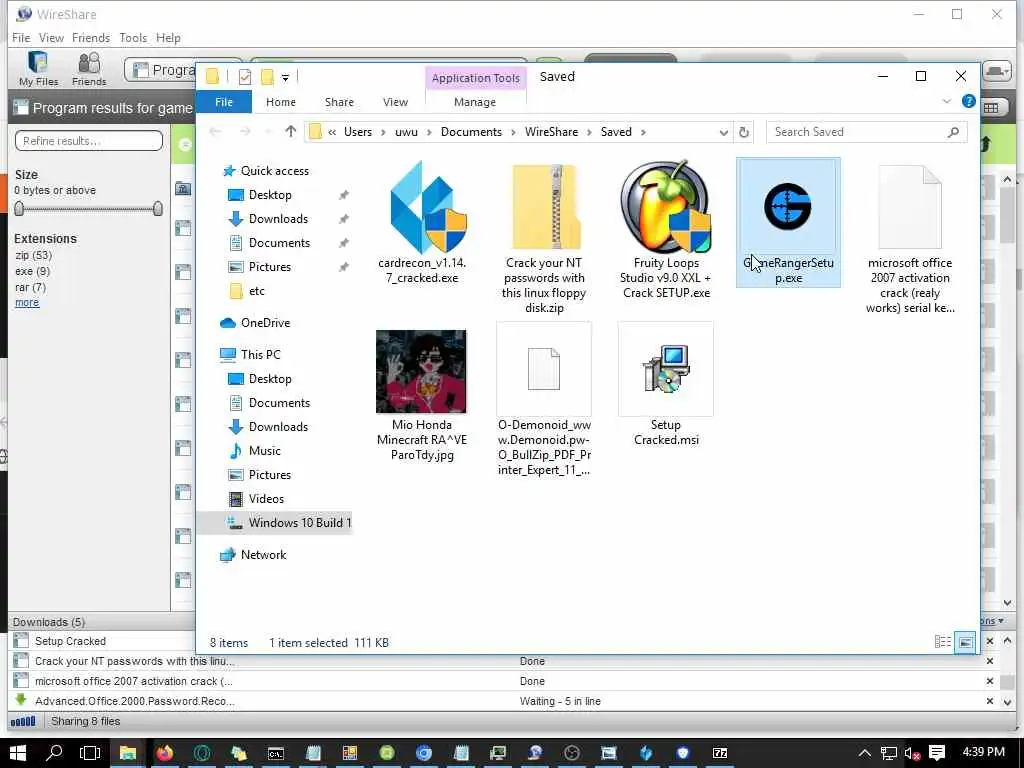Open 7-Zip from taskbar

click(x=720, y=753)
